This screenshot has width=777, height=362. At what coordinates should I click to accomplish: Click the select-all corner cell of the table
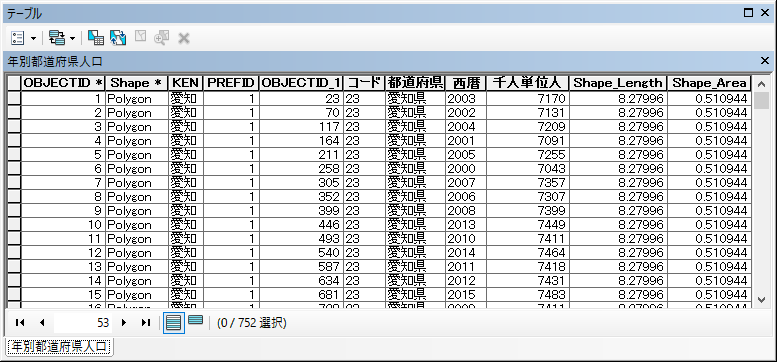tap(13, 83)
